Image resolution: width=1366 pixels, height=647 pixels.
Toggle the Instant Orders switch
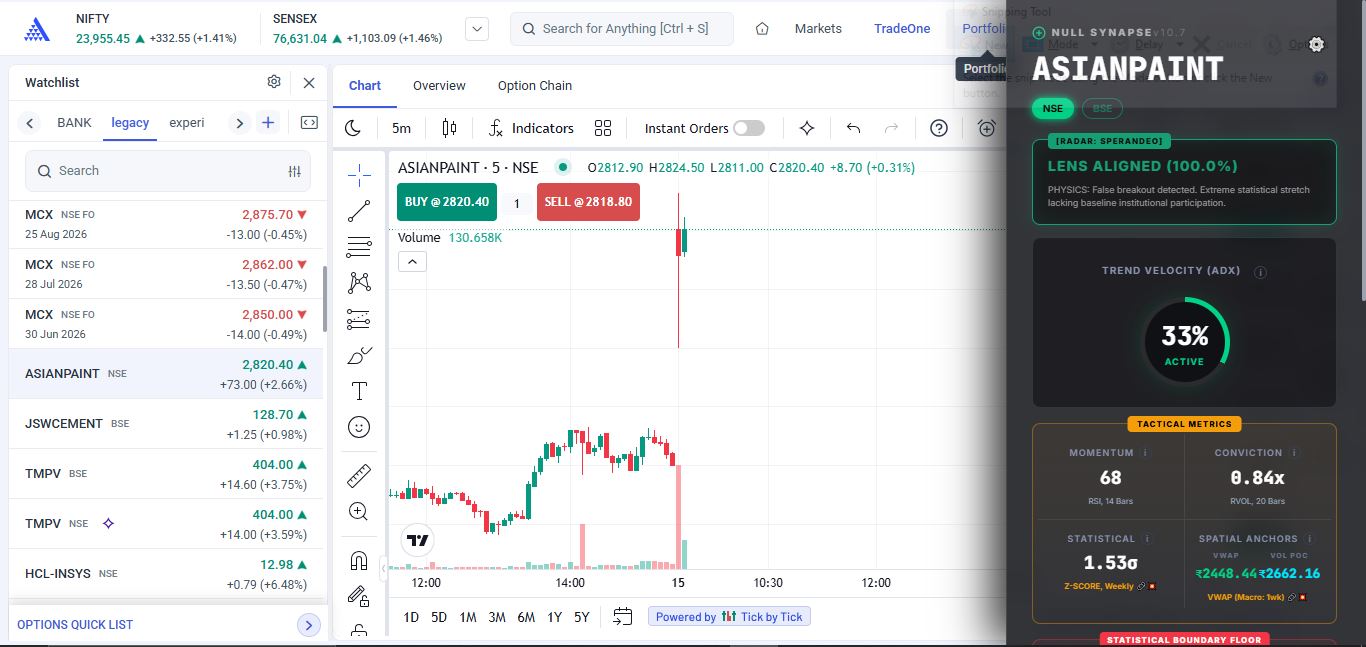749,128
